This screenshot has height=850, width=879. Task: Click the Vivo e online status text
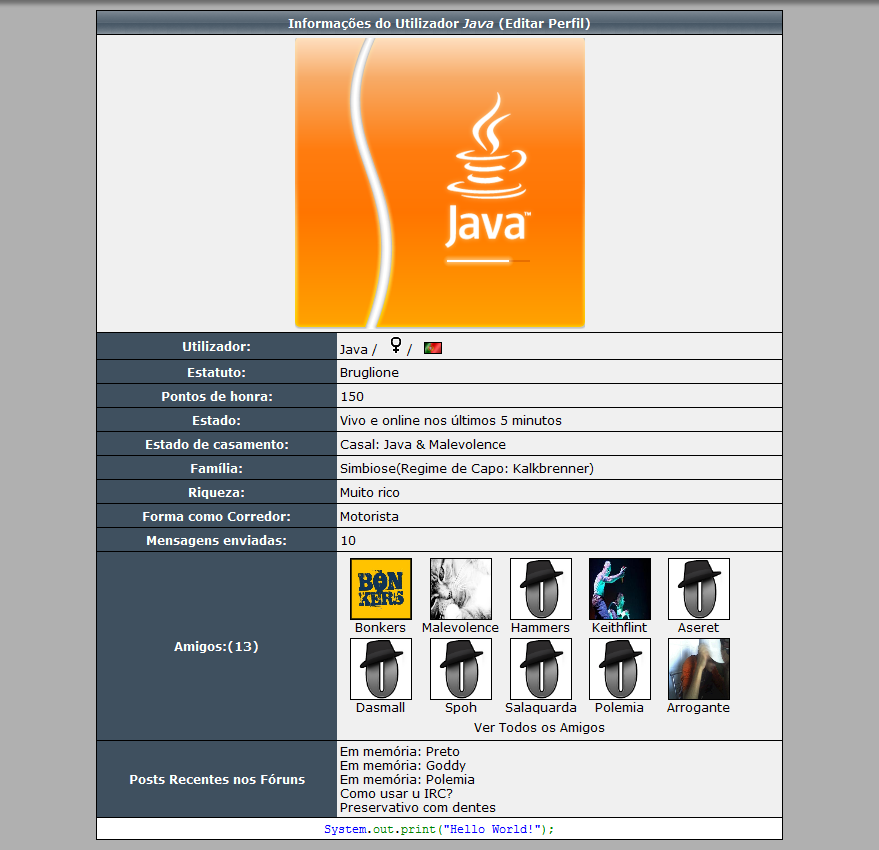pos(451,421)
